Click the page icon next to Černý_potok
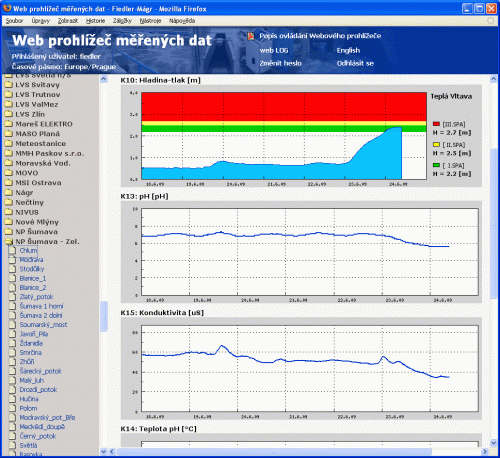This screenshot has height=458, width=500. coord(12,436)
